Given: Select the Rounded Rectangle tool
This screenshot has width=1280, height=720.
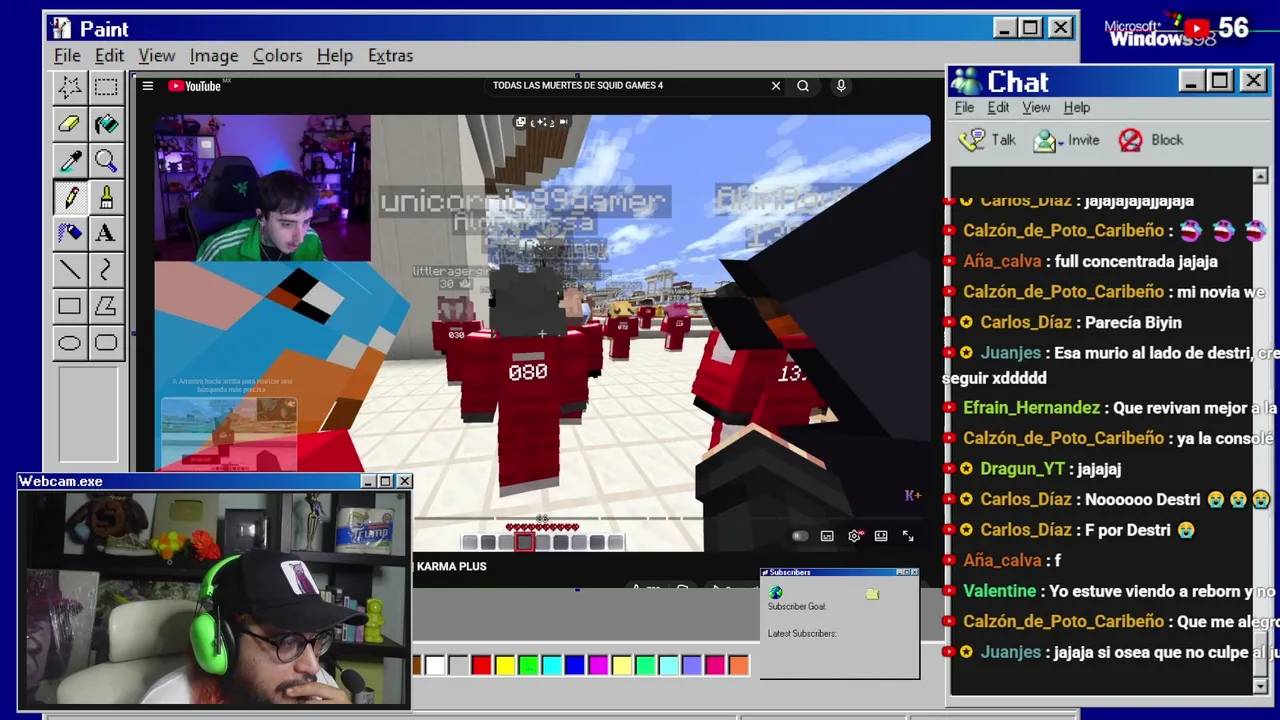Looking at the screenshot, I should click(x=106, y=343).
